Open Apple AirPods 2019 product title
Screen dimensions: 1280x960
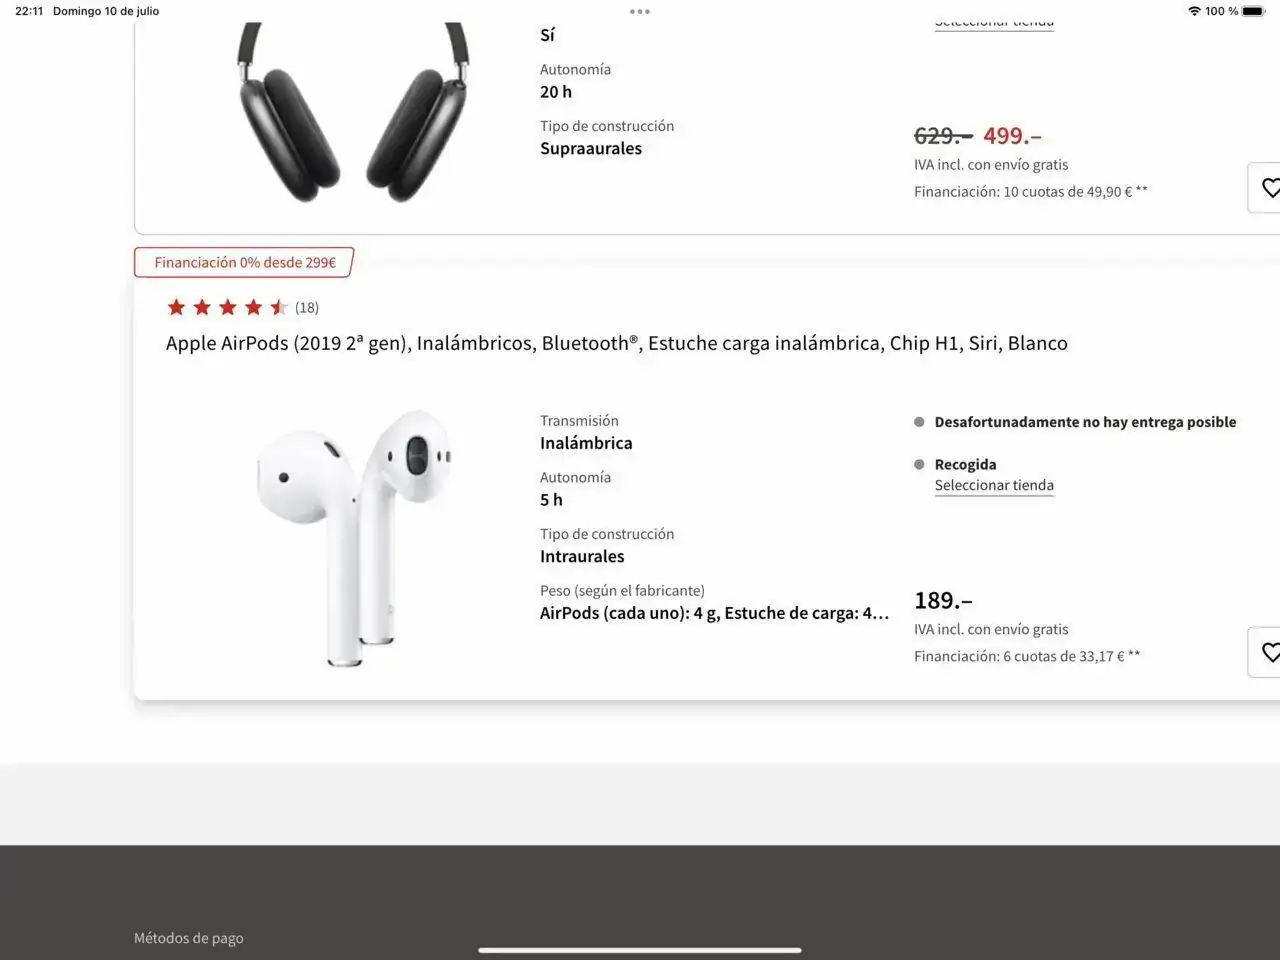(617, 343)
